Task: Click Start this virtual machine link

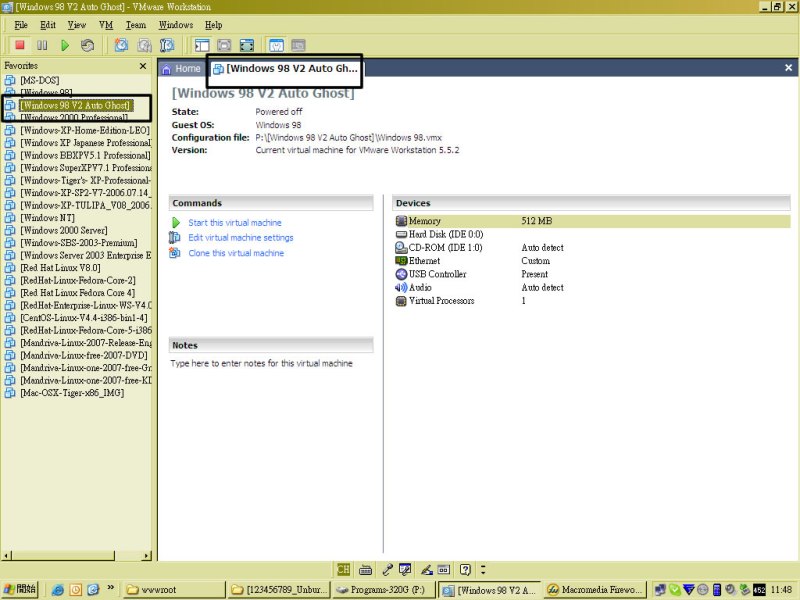Action: click(235, 223)
